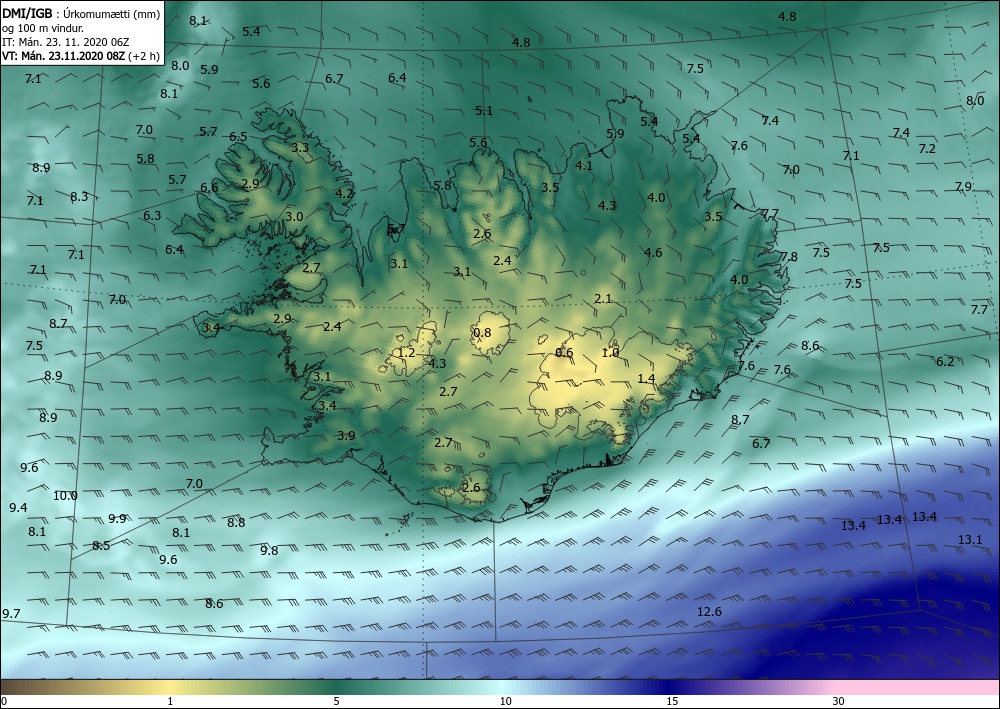Click the map value "9.9"
This screenshot has height=709, width=1000.
click(117, 518)
